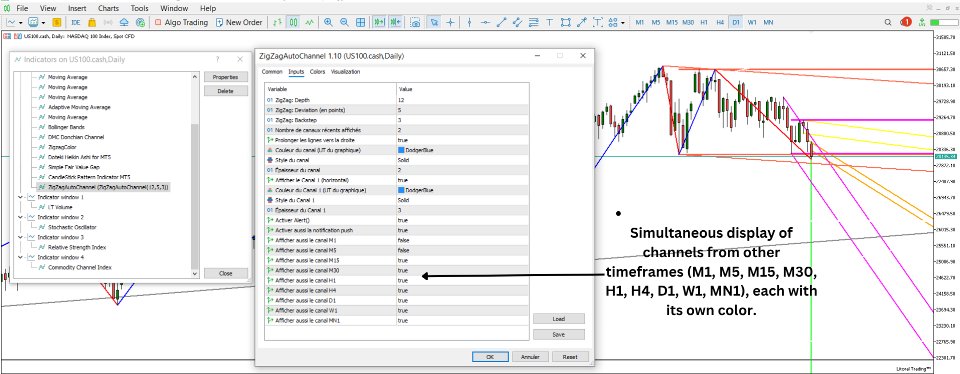Toggle chart shift icon
This screenshot has height=374, width=960.
pyautogui.click(x=396, y=22)
